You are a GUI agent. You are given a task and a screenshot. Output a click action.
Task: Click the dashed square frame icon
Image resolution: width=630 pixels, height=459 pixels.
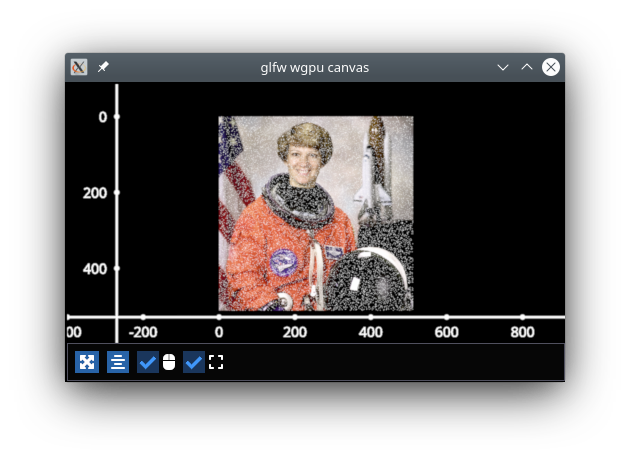pos(216,362)
